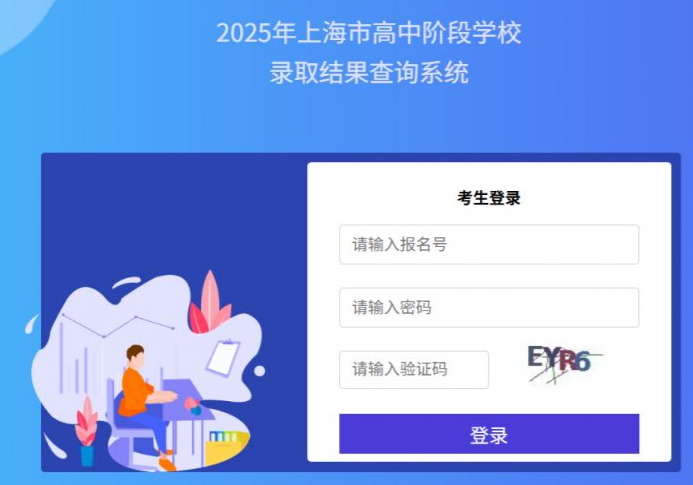Select the 请输入验证码 captcha input box
The height and width of the screenshot is (485, 693).
point(414,370)
